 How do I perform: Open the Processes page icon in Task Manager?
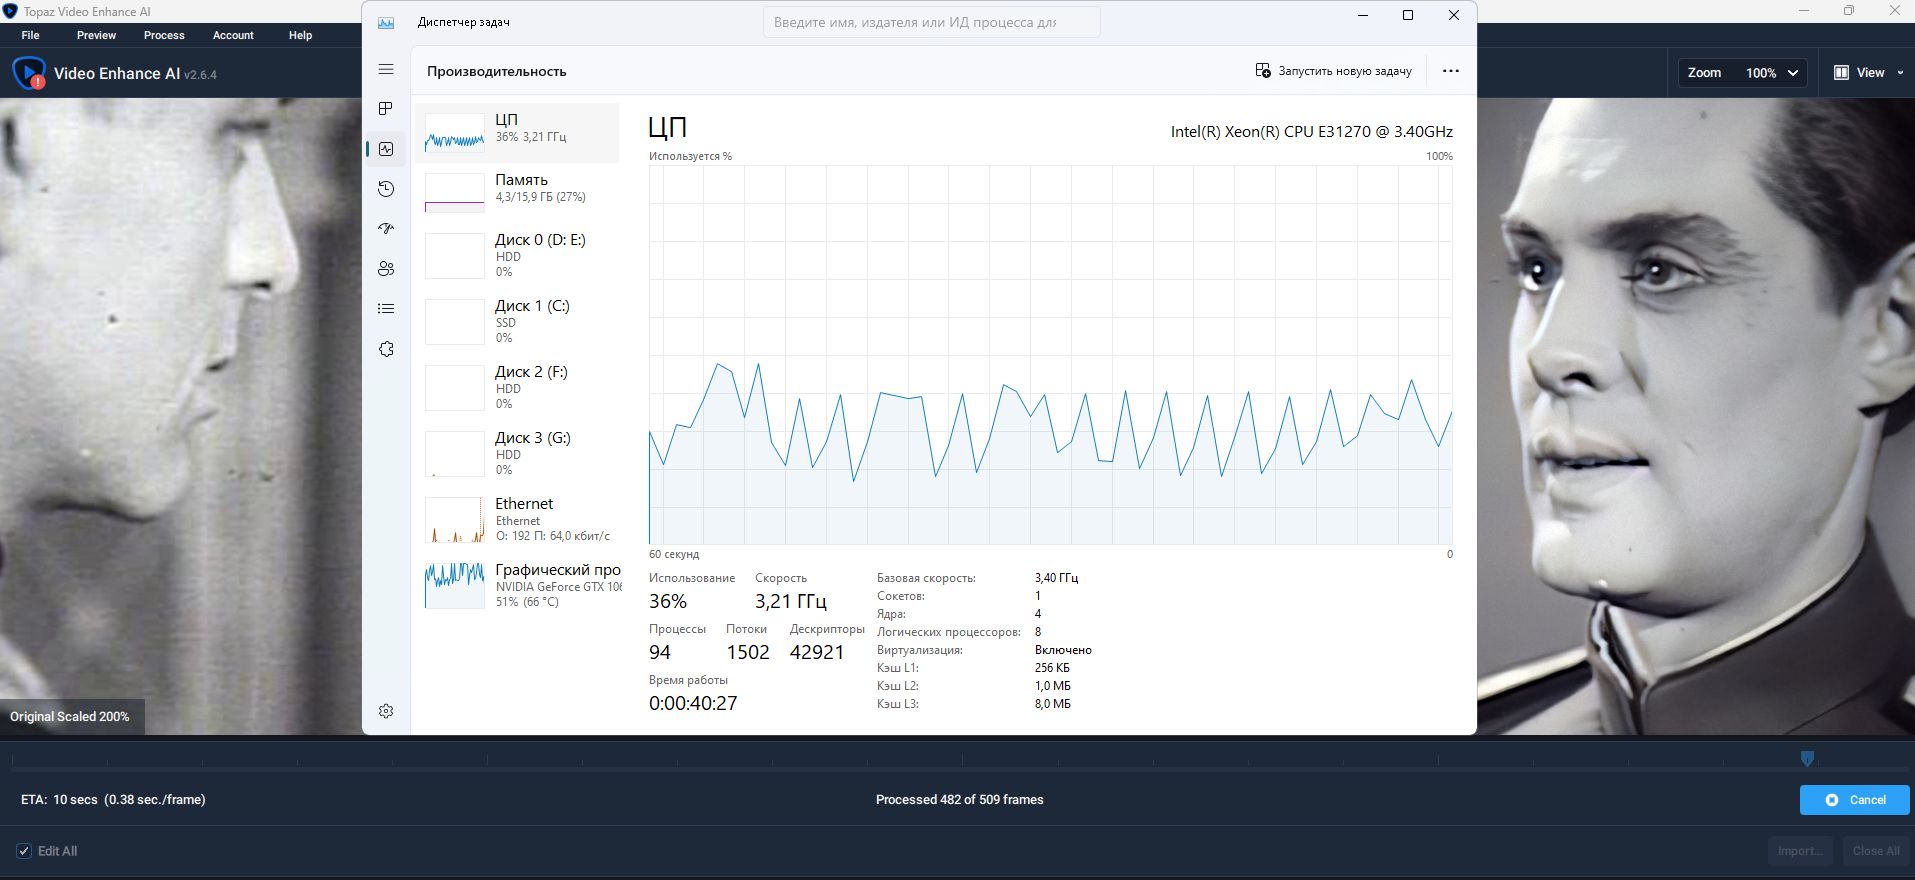[386, 108]
